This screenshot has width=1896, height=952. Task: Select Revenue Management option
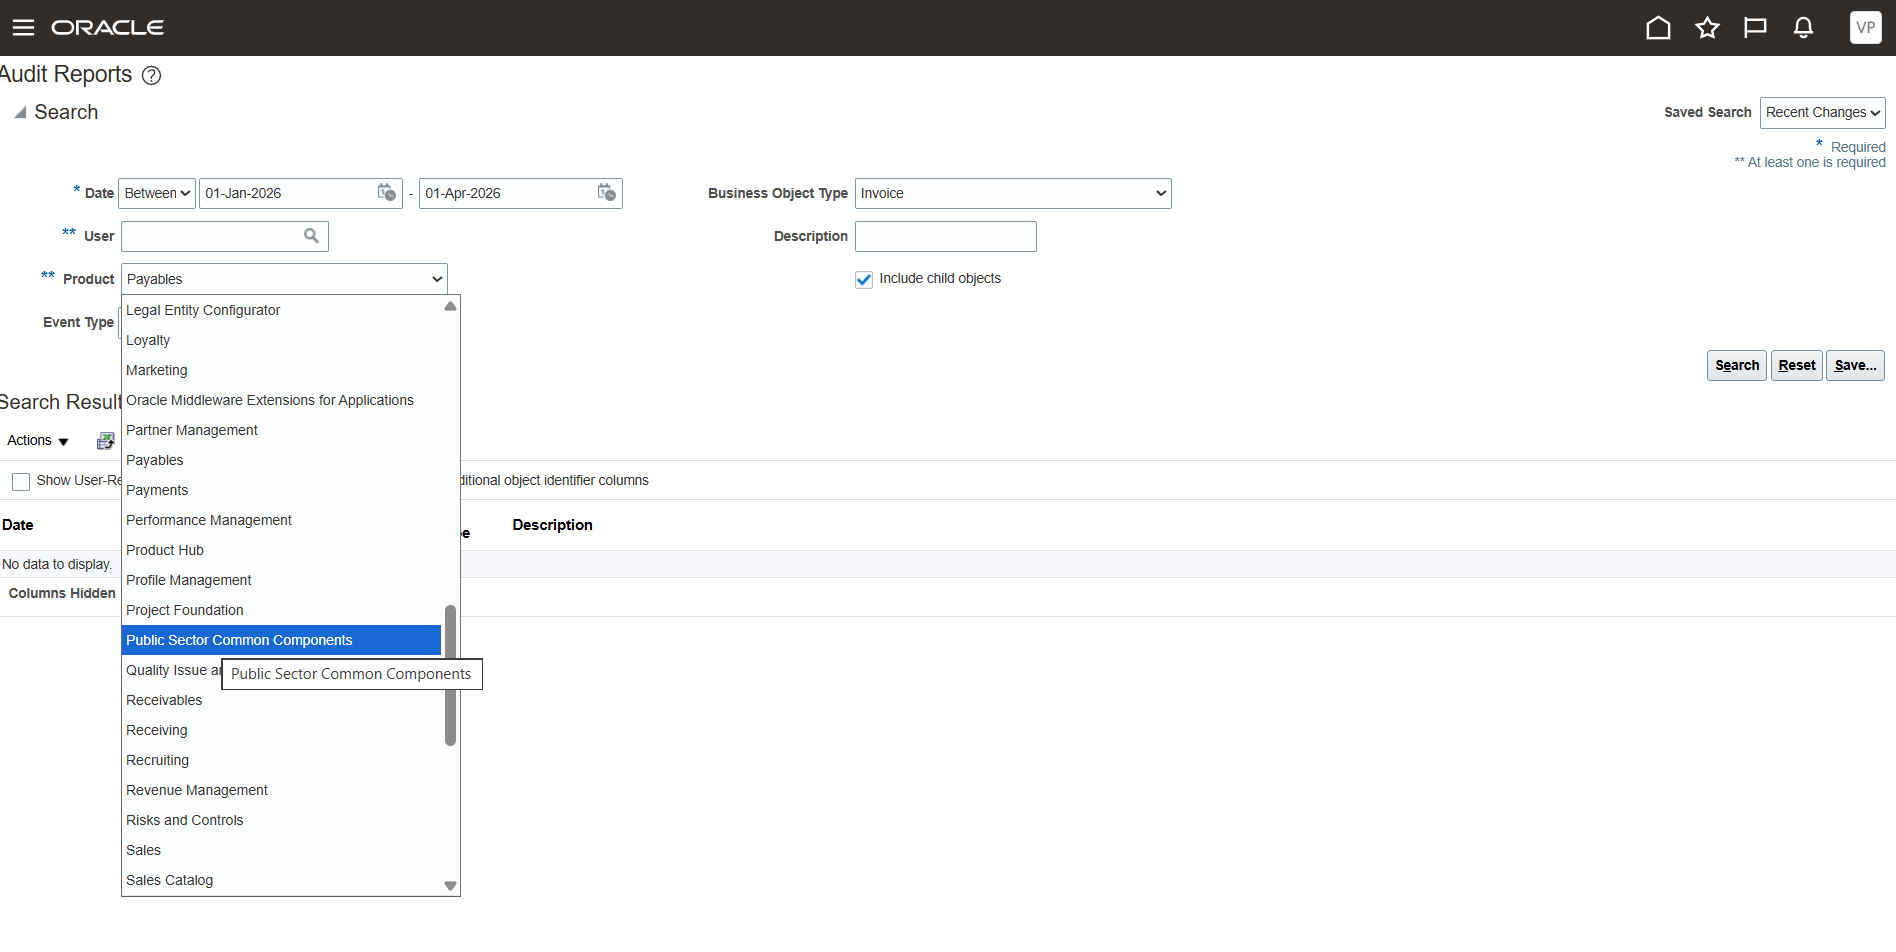(x=281, y=790)
